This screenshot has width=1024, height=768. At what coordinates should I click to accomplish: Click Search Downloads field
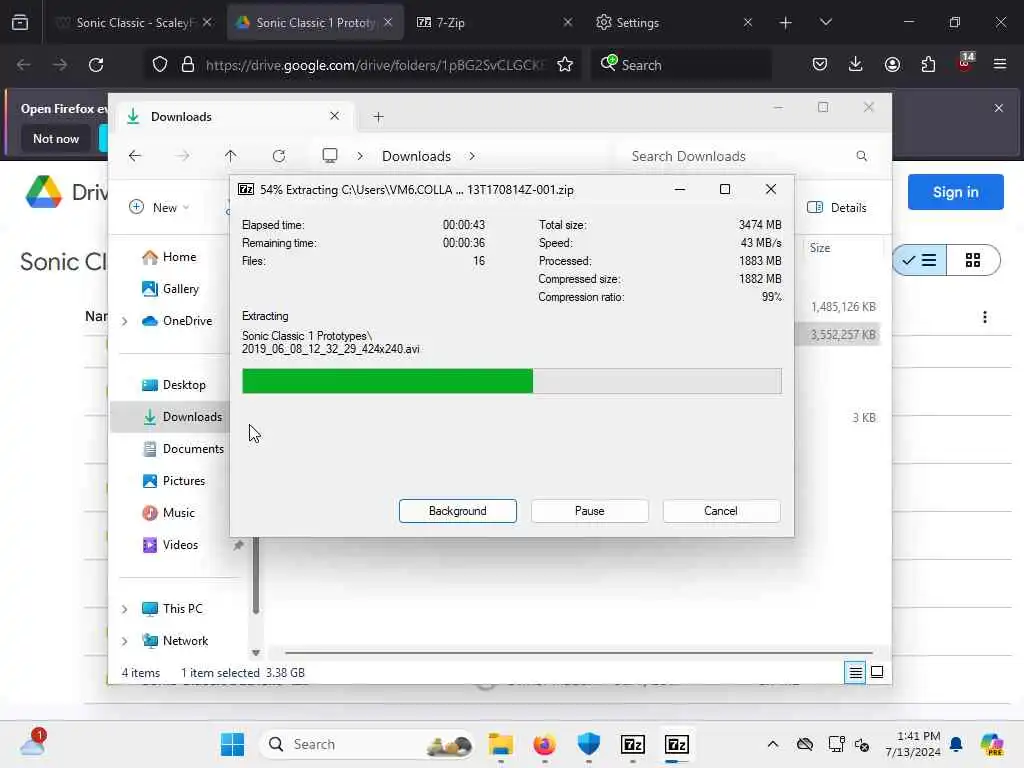pos(748,156)
